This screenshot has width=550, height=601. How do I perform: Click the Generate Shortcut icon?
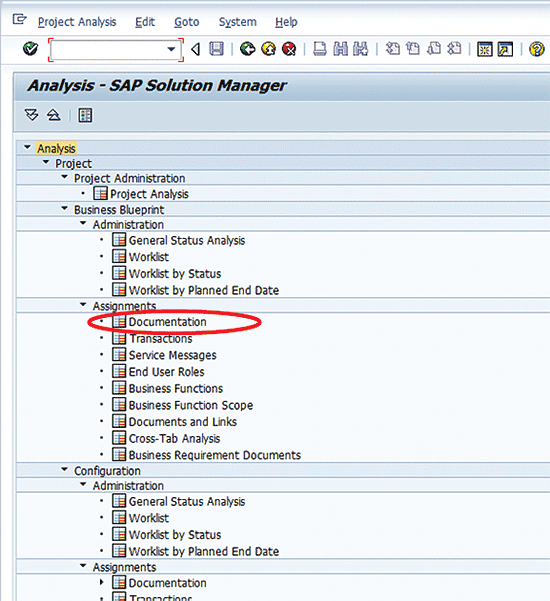pyautogui.click(x=505, y=49)
